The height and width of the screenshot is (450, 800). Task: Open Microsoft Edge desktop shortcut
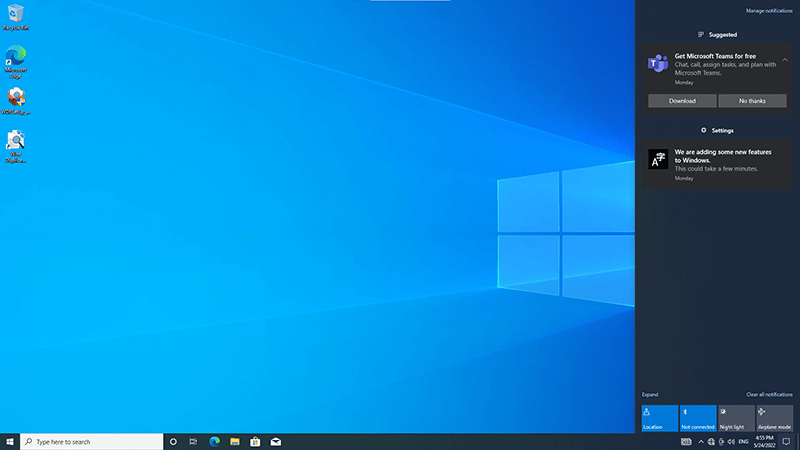15,62
